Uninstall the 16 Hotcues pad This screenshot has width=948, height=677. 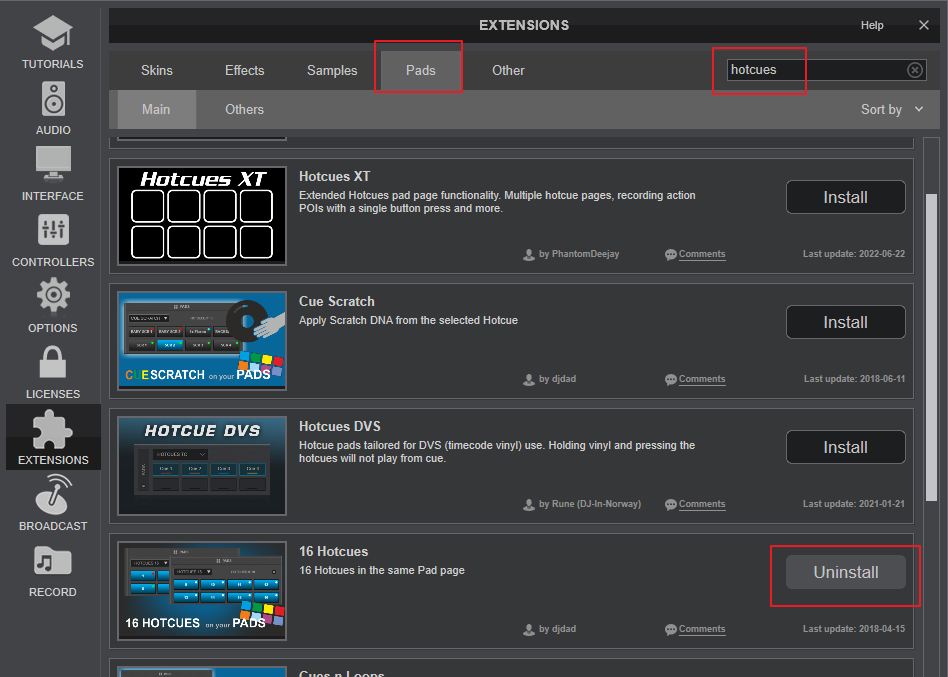(x=845, y=572)
